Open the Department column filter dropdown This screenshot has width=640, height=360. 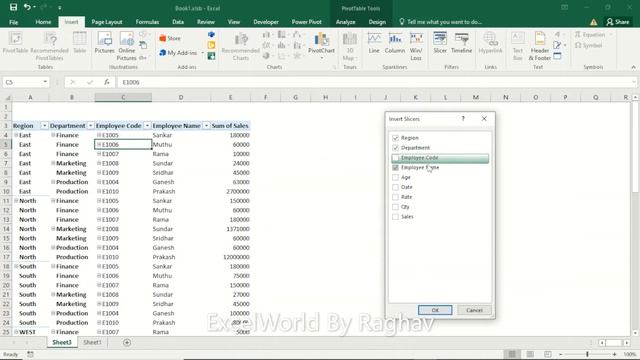coord(91,126)
